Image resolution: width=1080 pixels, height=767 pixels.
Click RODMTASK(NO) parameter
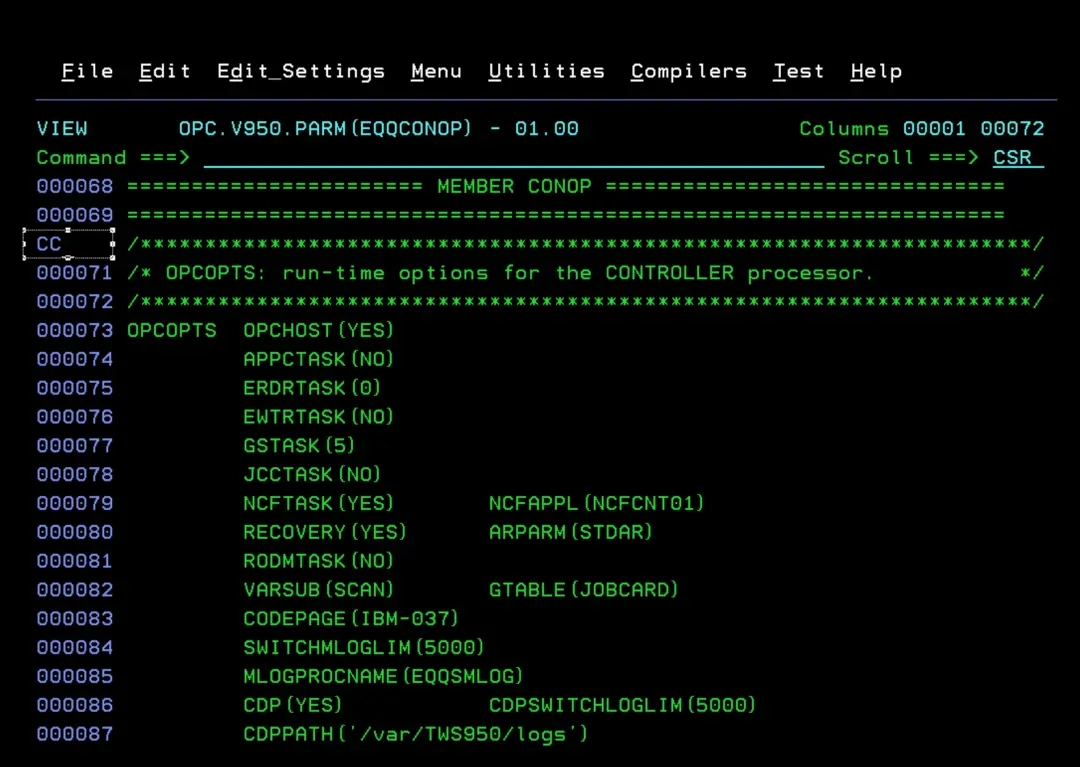pos(318,562)
